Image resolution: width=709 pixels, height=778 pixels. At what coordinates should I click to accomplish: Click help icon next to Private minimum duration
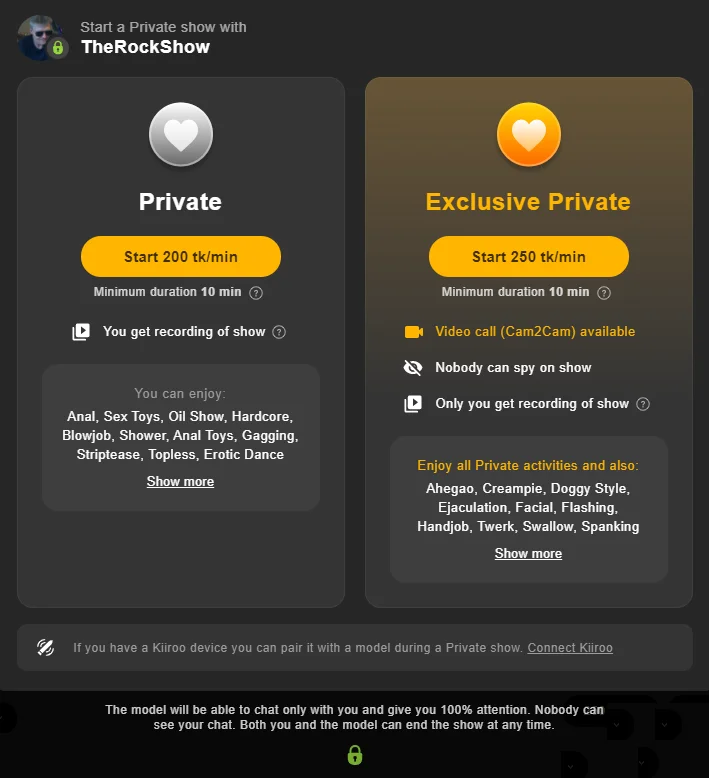click(x=256, y=293)
